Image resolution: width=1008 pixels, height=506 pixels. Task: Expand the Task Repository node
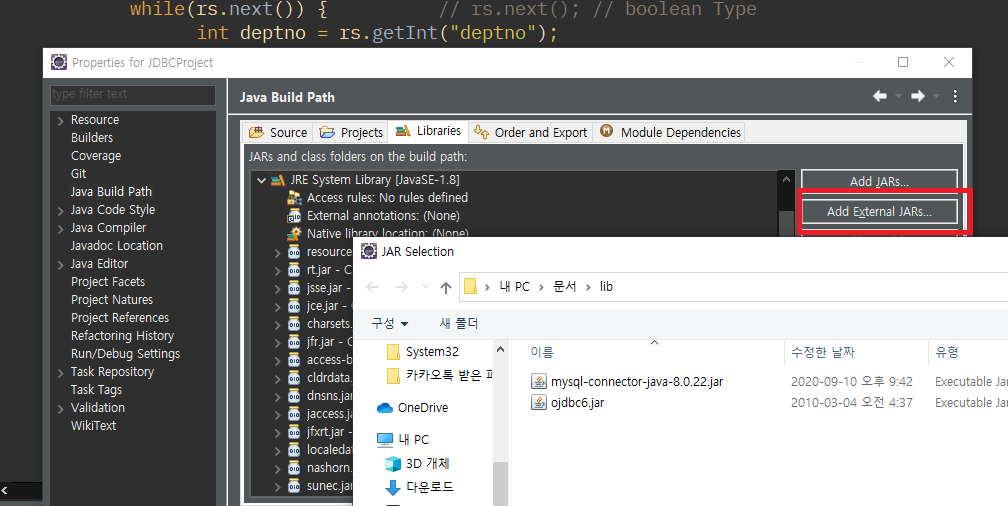pyautogui.click(x=60, y=372)
